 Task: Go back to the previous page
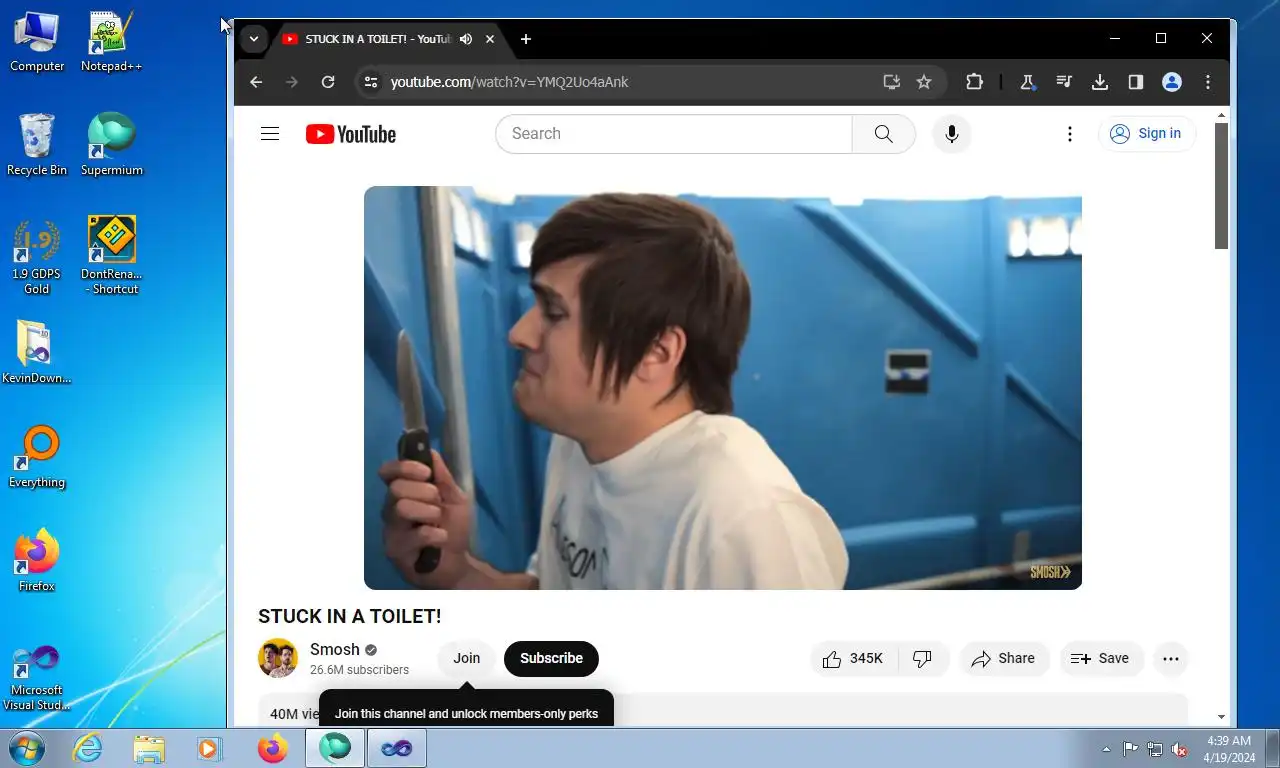point(256,82)
